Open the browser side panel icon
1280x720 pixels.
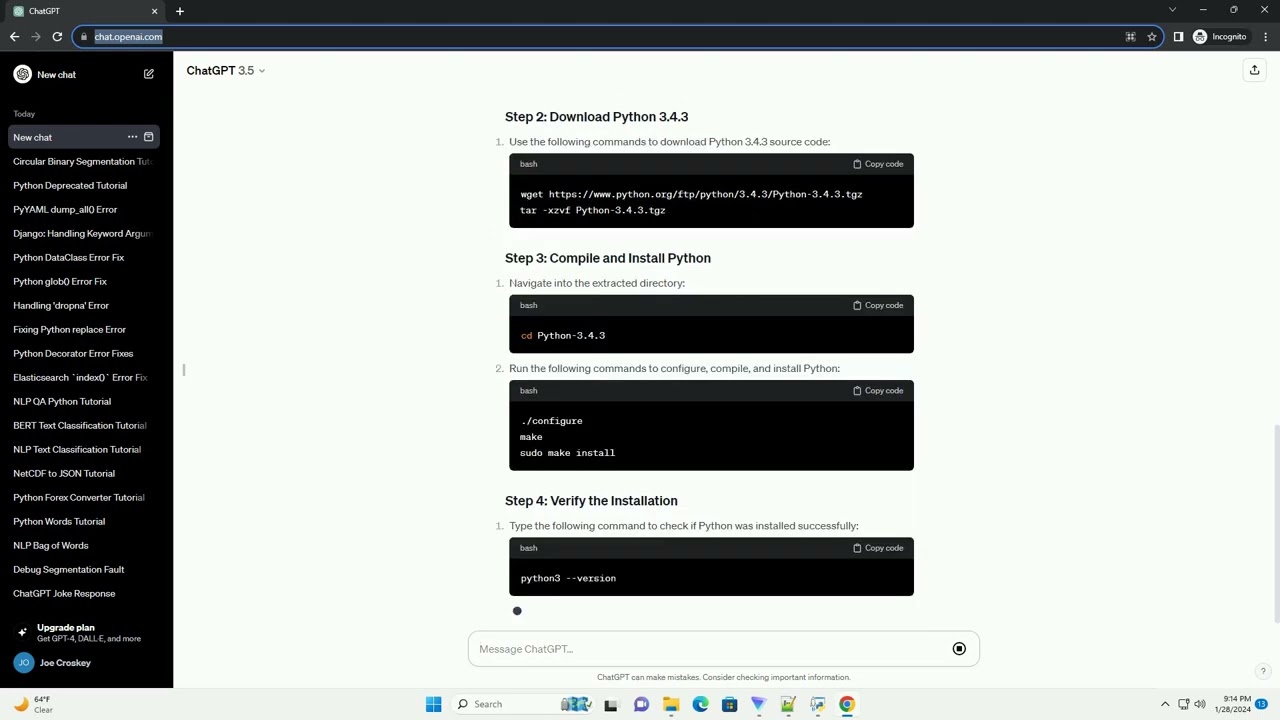[1178, 37]
